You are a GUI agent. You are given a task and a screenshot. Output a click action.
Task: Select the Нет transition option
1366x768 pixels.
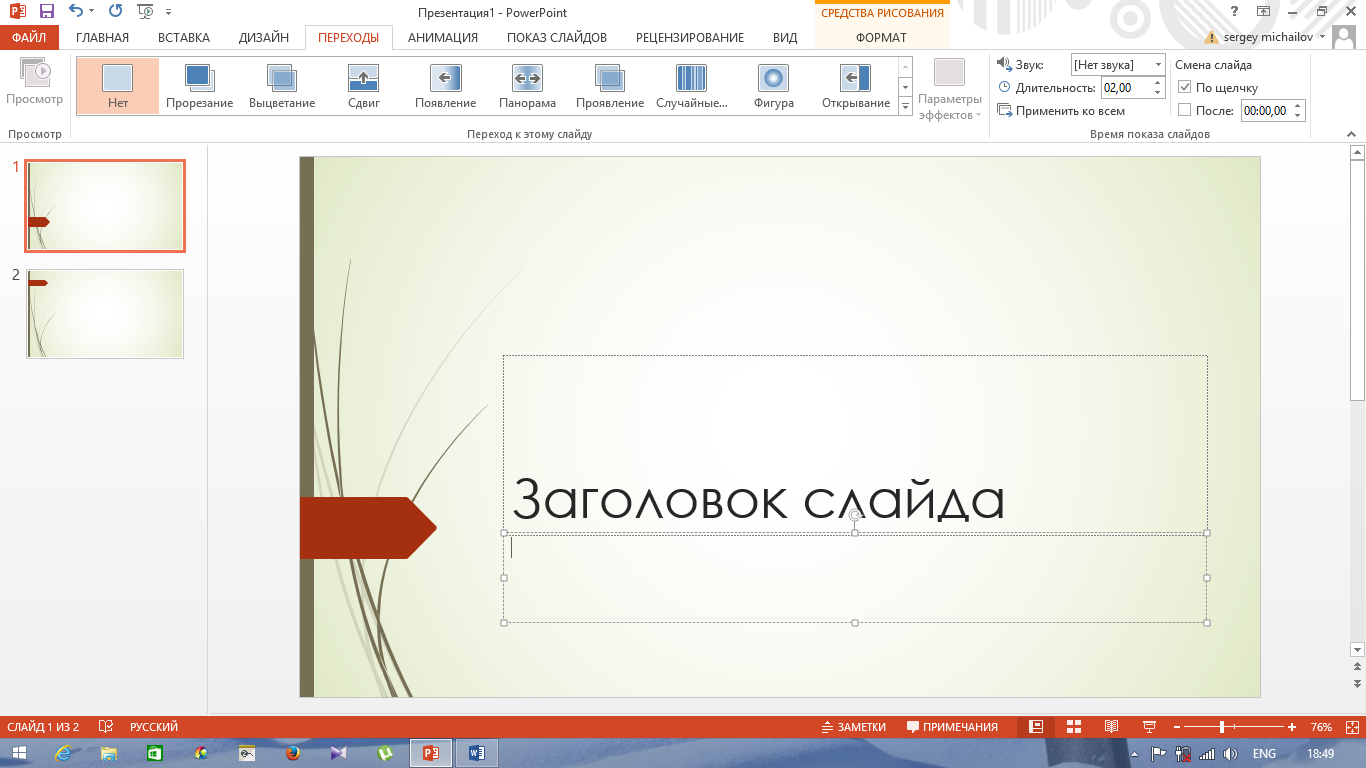pos(118,86)
